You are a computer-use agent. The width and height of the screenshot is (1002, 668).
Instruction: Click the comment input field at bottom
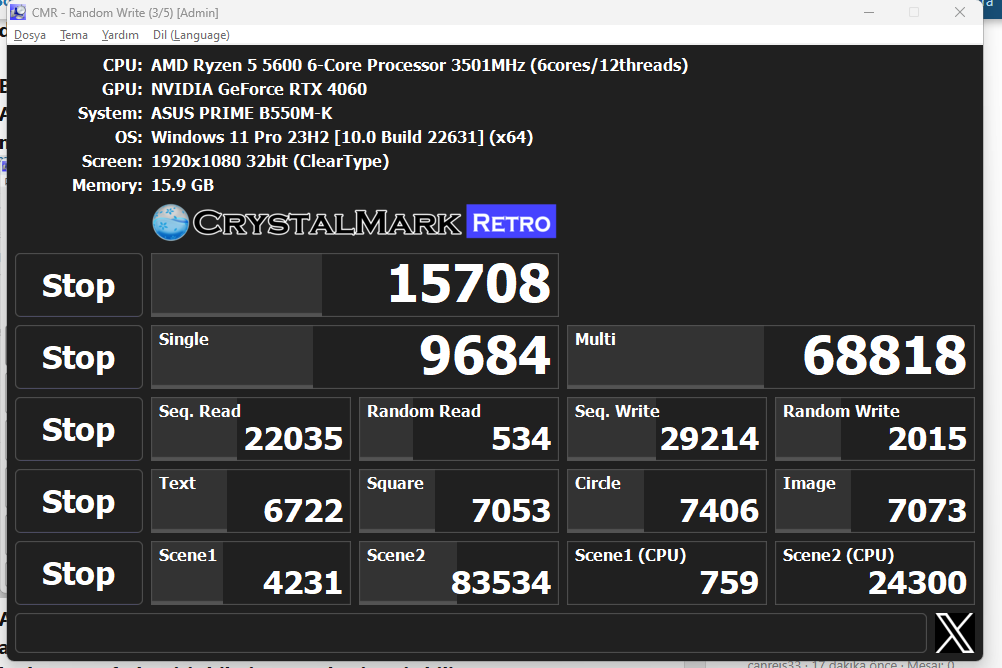(x=471, y=633)
